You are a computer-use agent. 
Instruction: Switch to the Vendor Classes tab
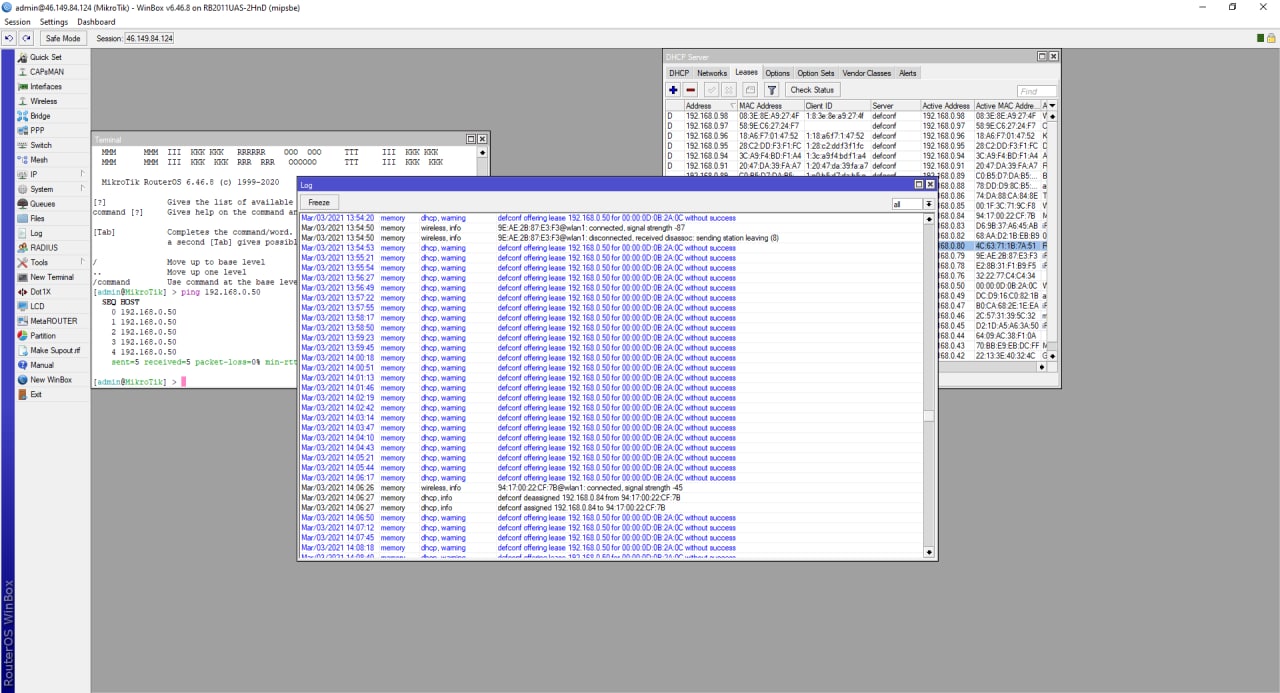pos(867,73)
